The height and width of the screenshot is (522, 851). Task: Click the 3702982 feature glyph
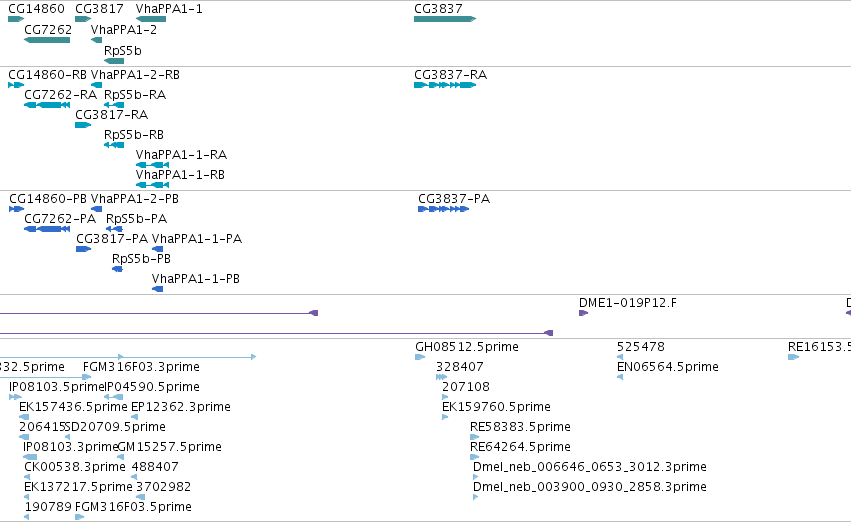141,497
